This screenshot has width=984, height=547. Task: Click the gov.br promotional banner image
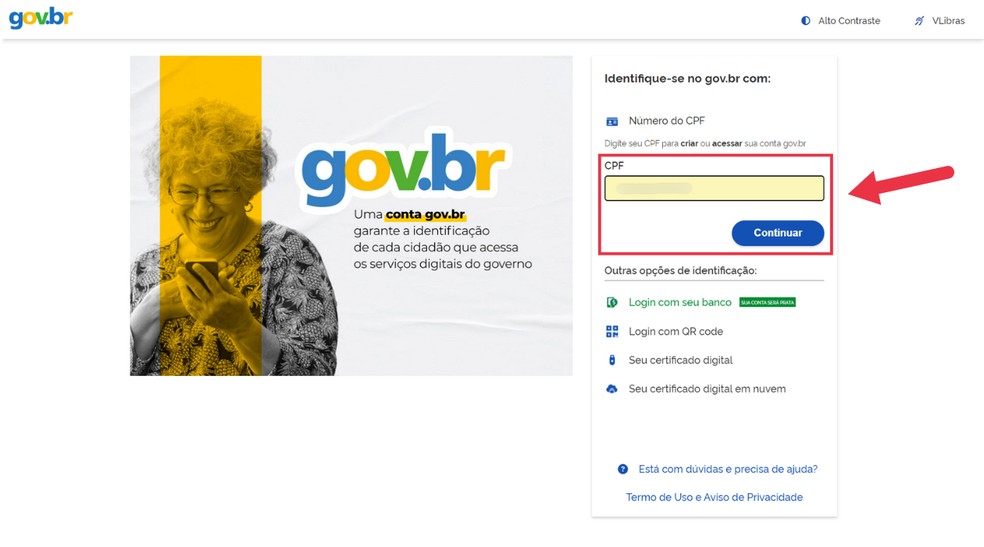click(x=351, y=216)
